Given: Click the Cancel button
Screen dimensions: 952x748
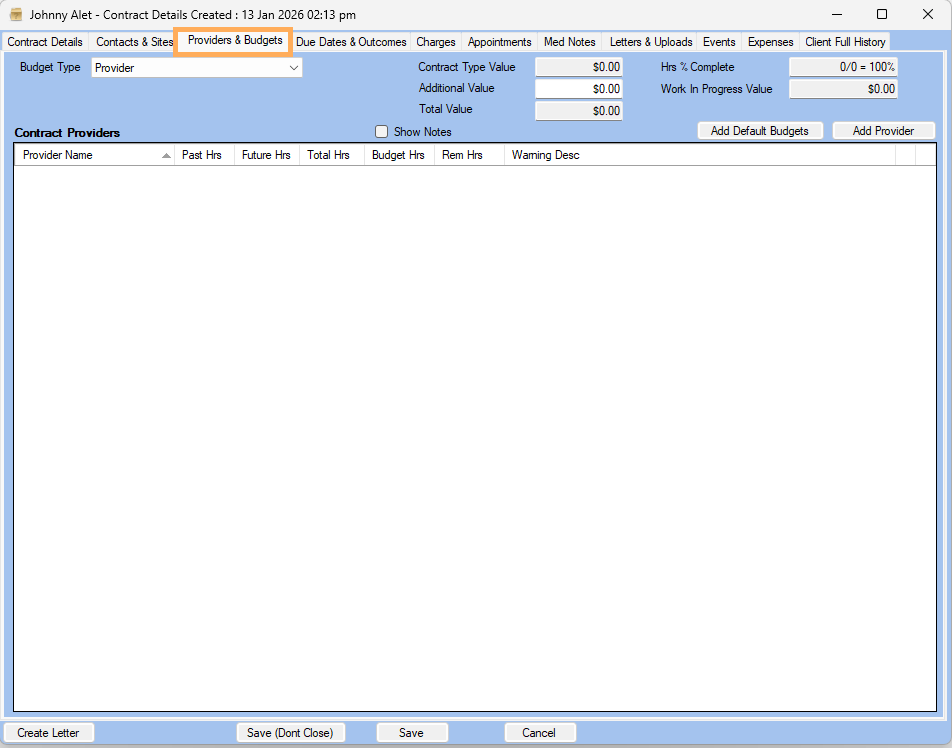Looking at the screenshot, I should point(539,733).
